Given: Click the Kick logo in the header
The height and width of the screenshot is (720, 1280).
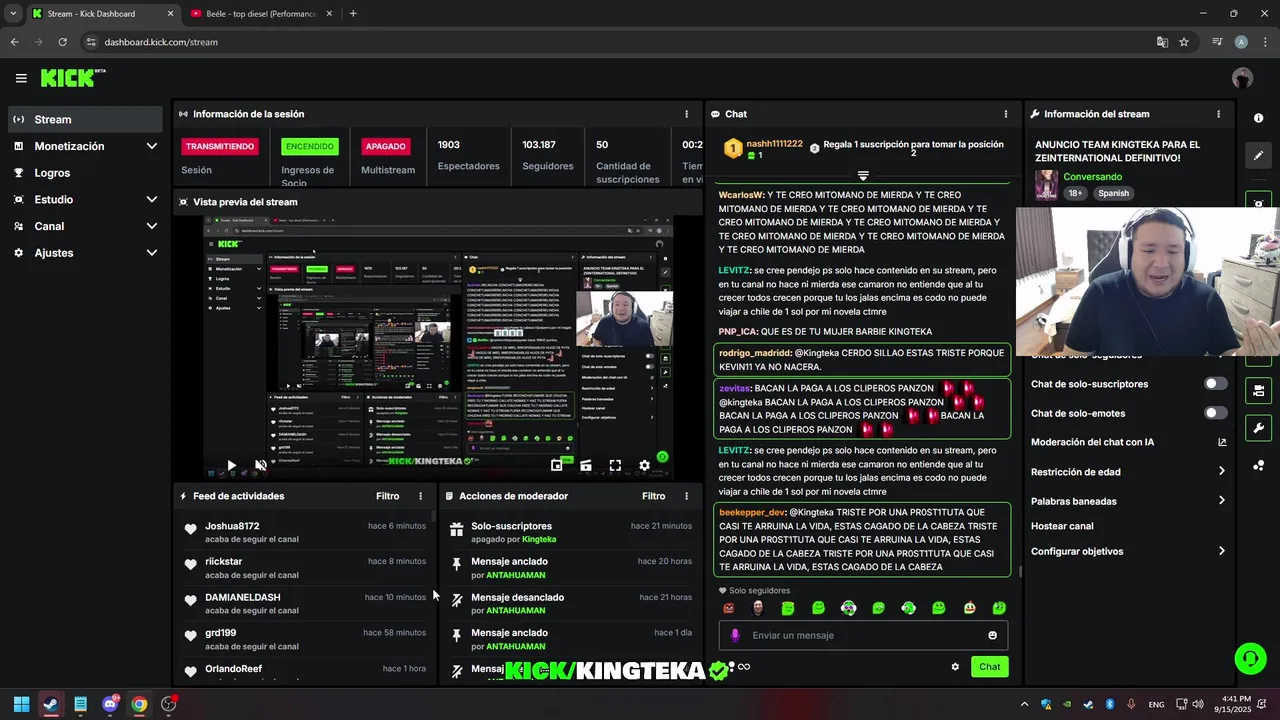Looking at the screenshot, I should [x=72, y=78].
